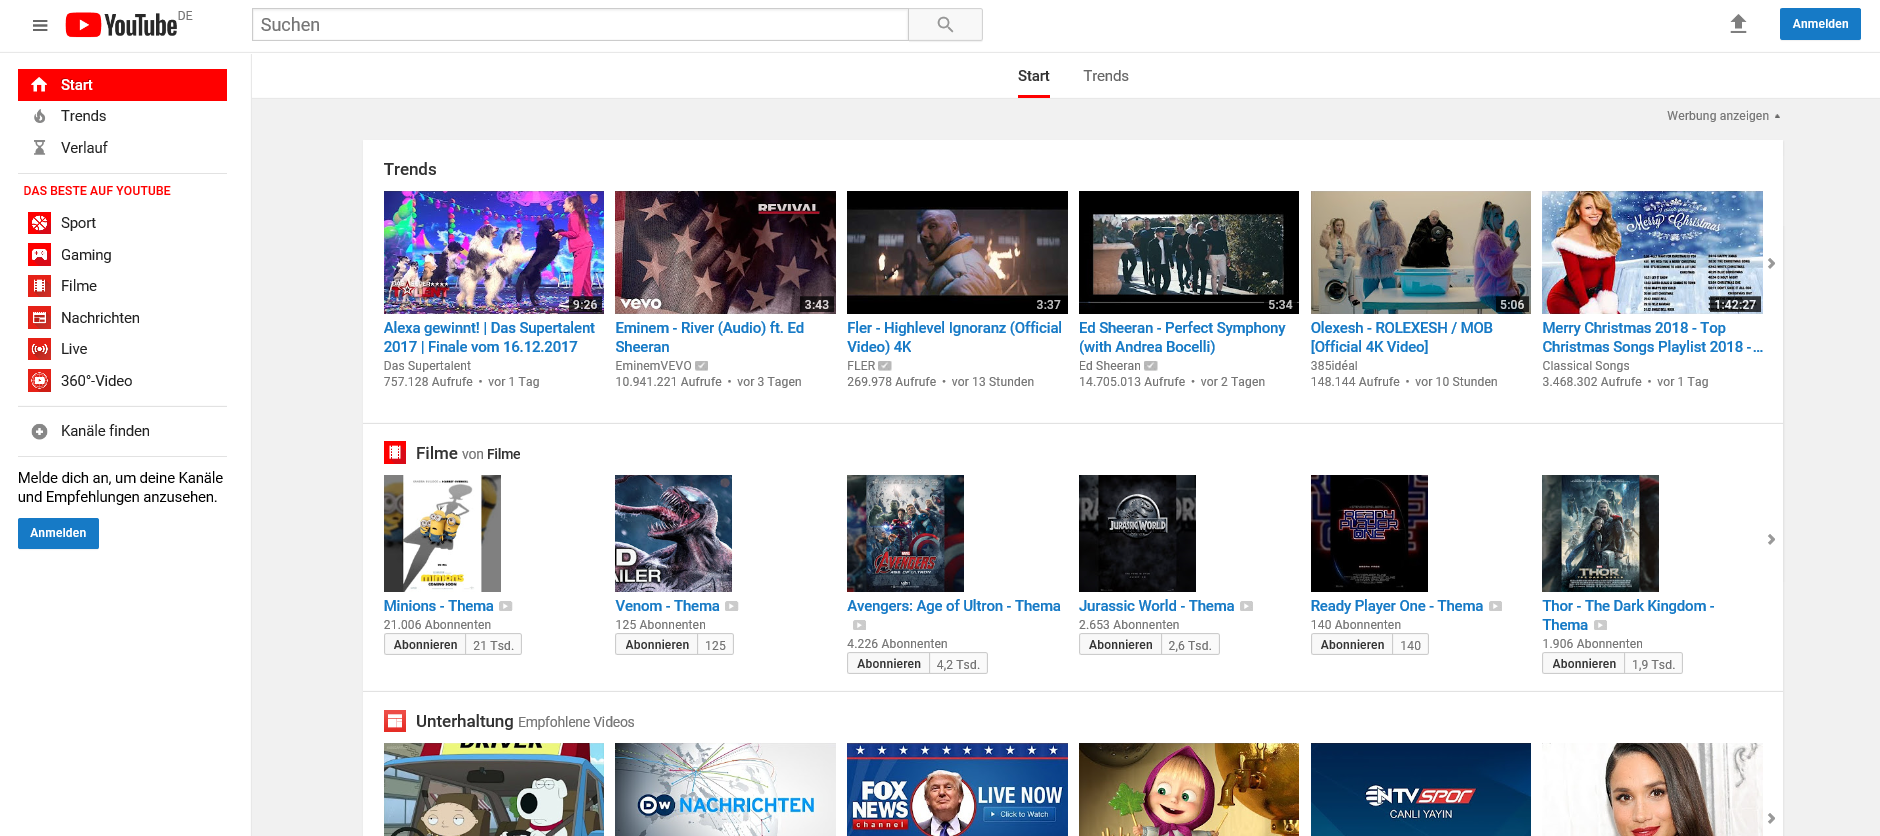The image size is (1880, 836).
Task: Click the Unterhaltung section red icon
Action: [x=395, y=721]
